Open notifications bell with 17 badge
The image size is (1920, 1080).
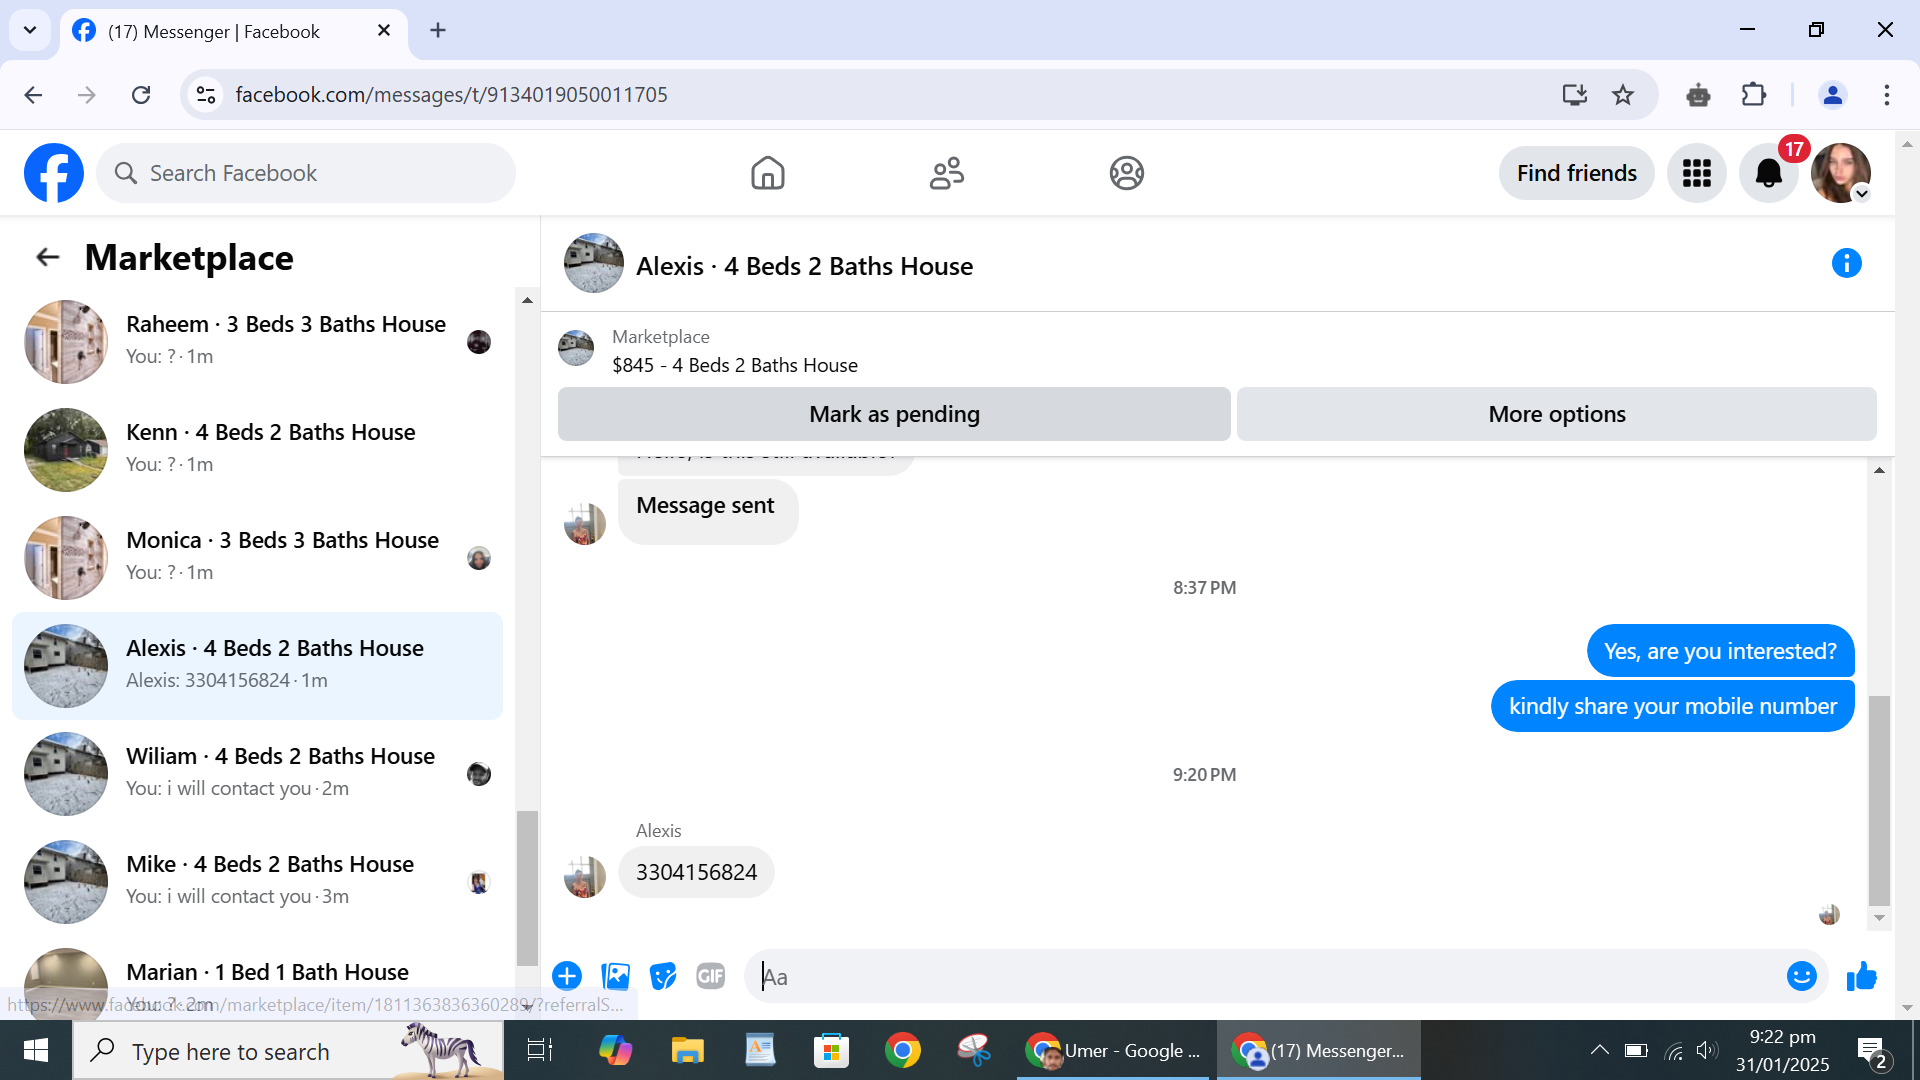click(1769, 173)
